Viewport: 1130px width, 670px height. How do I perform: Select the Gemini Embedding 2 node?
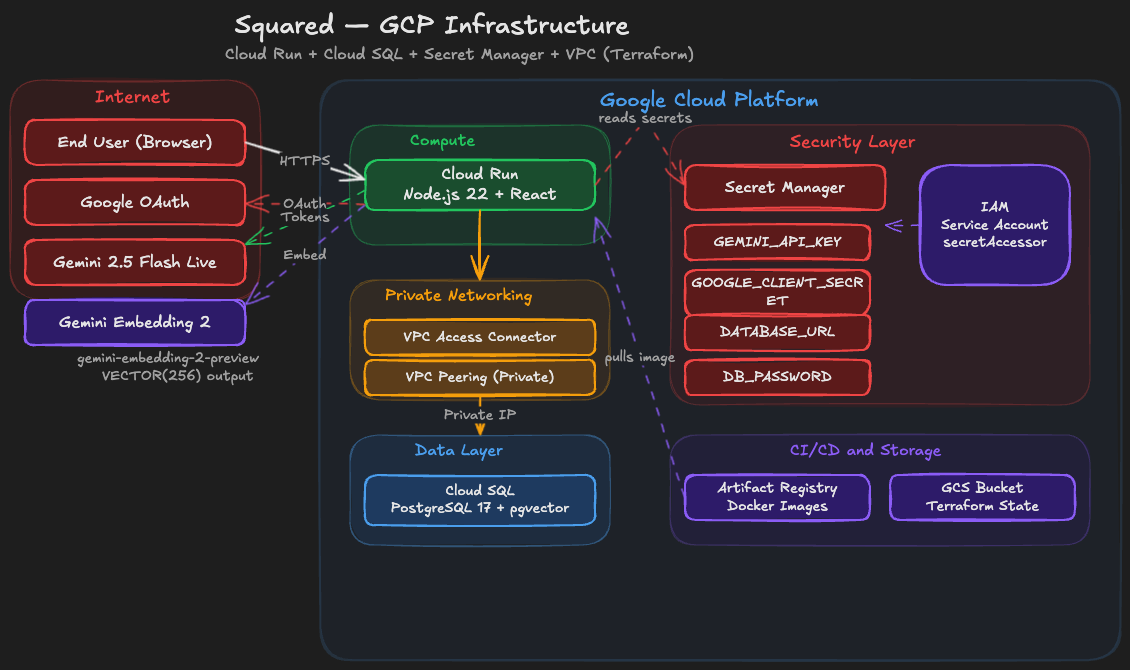[x=135, y=322]
